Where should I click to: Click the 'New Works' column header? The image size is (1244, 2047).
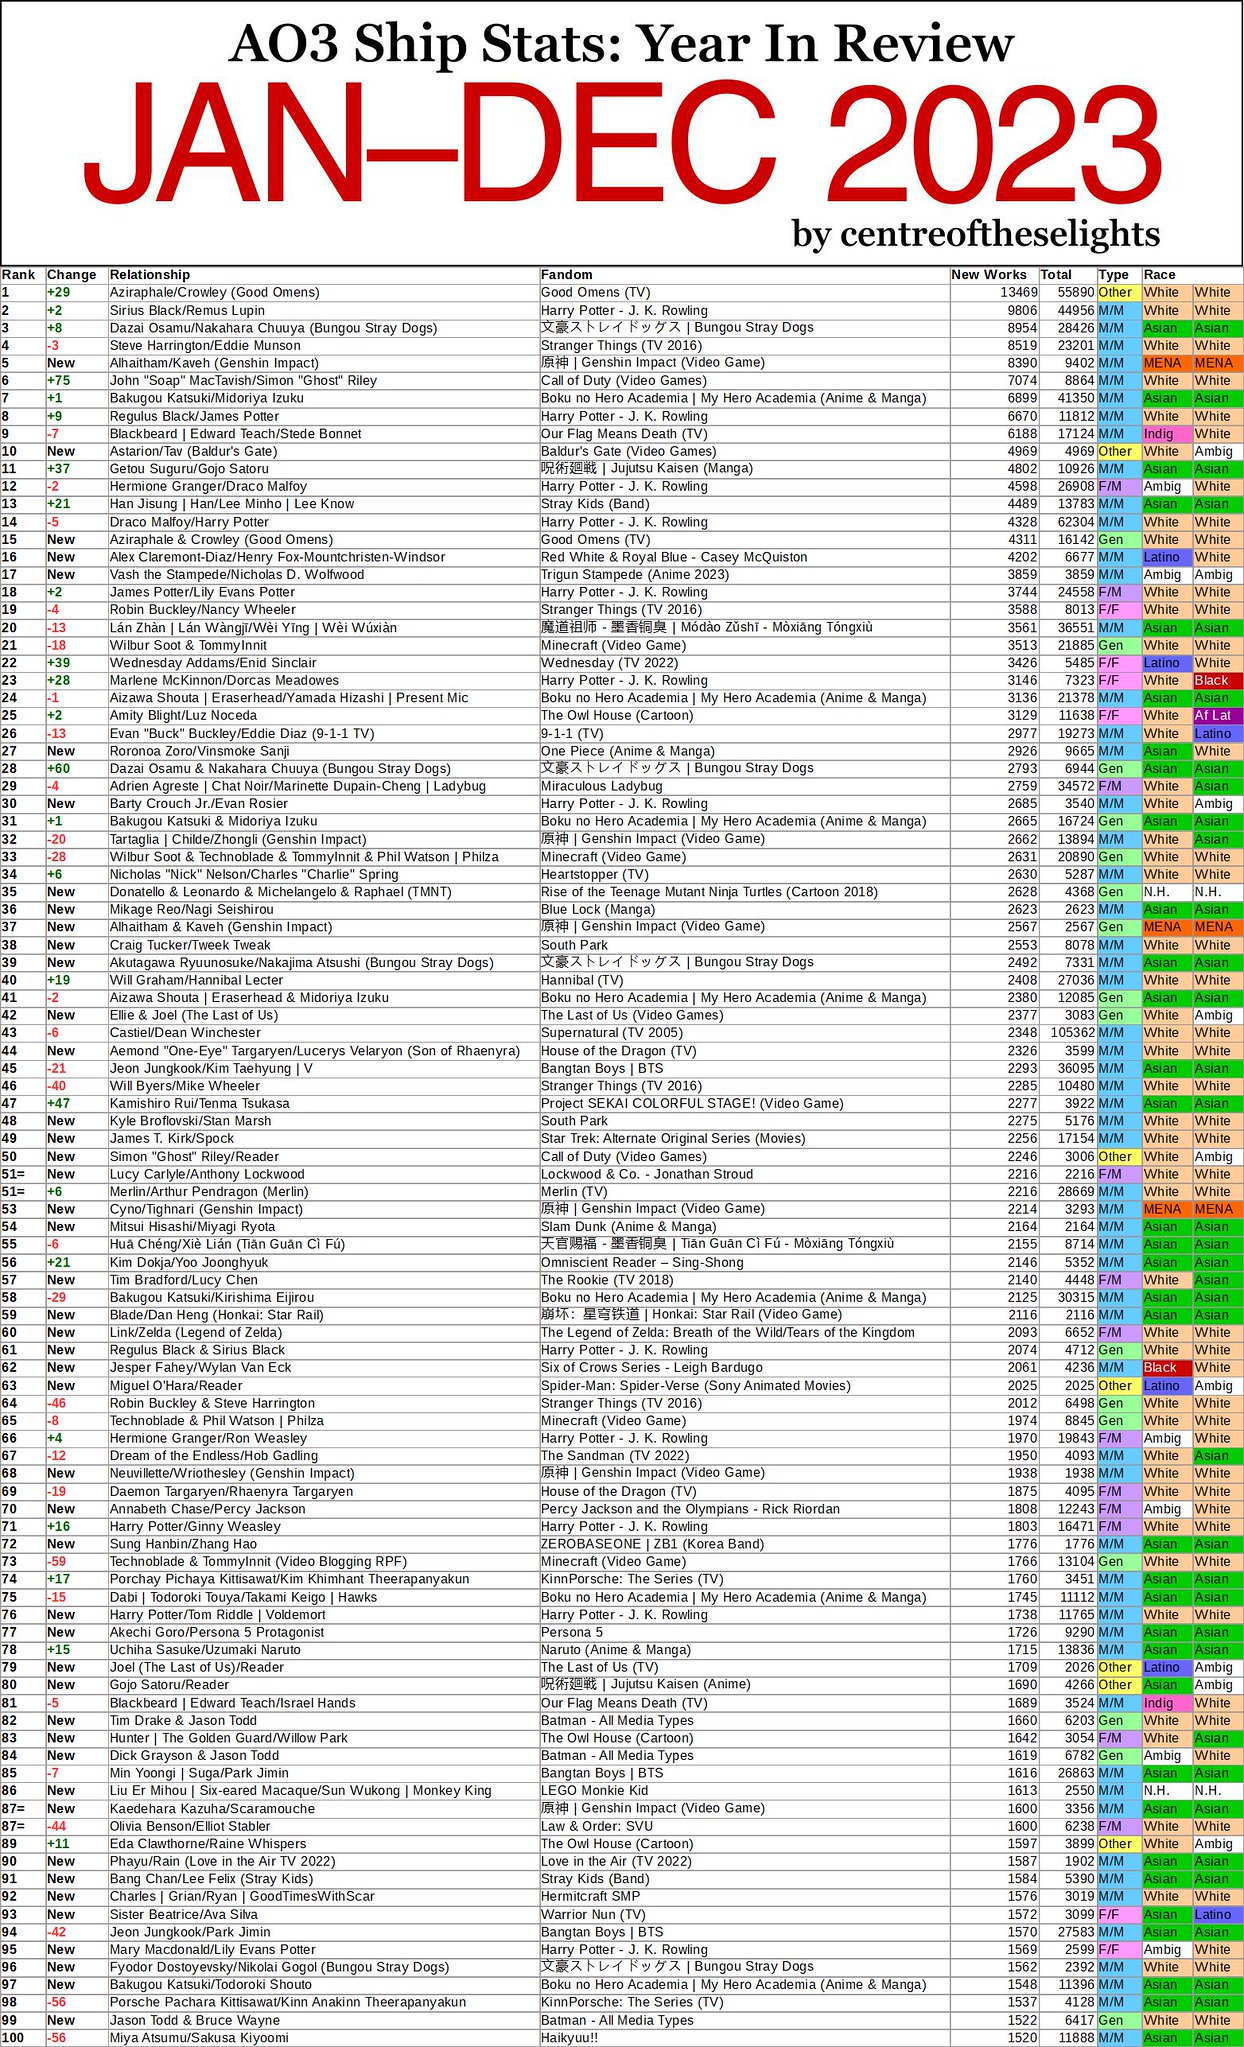tap(989, 275)
